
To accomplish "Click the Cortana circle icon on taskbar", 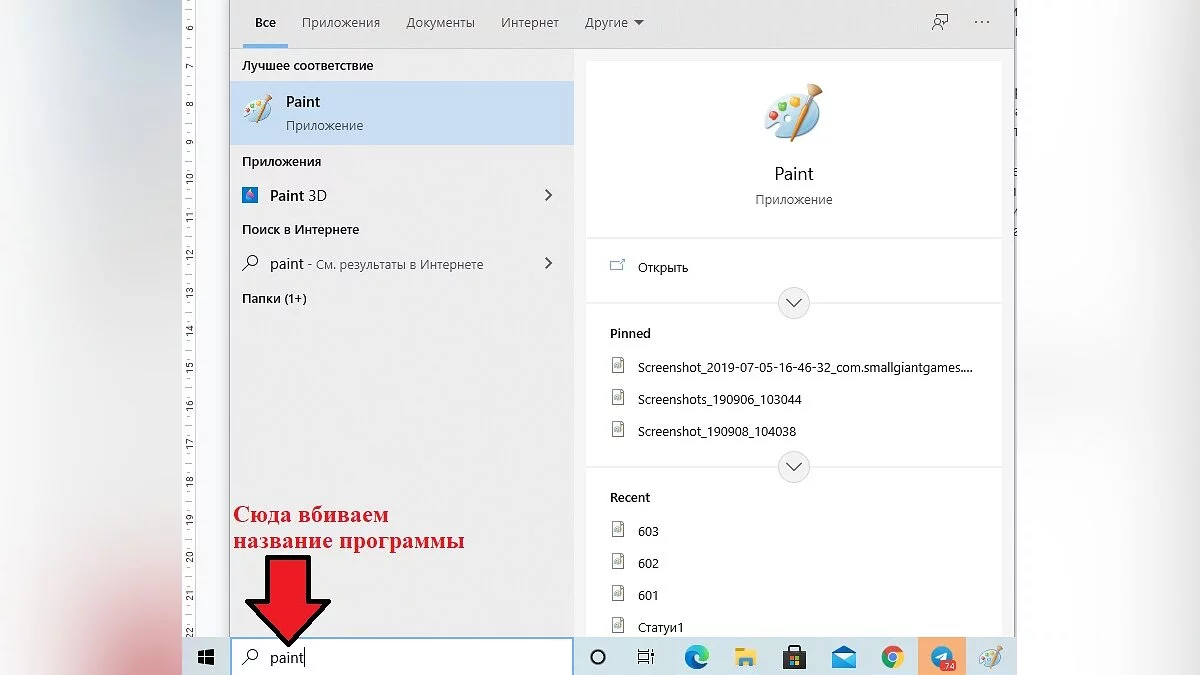I will tap(598, 657).
